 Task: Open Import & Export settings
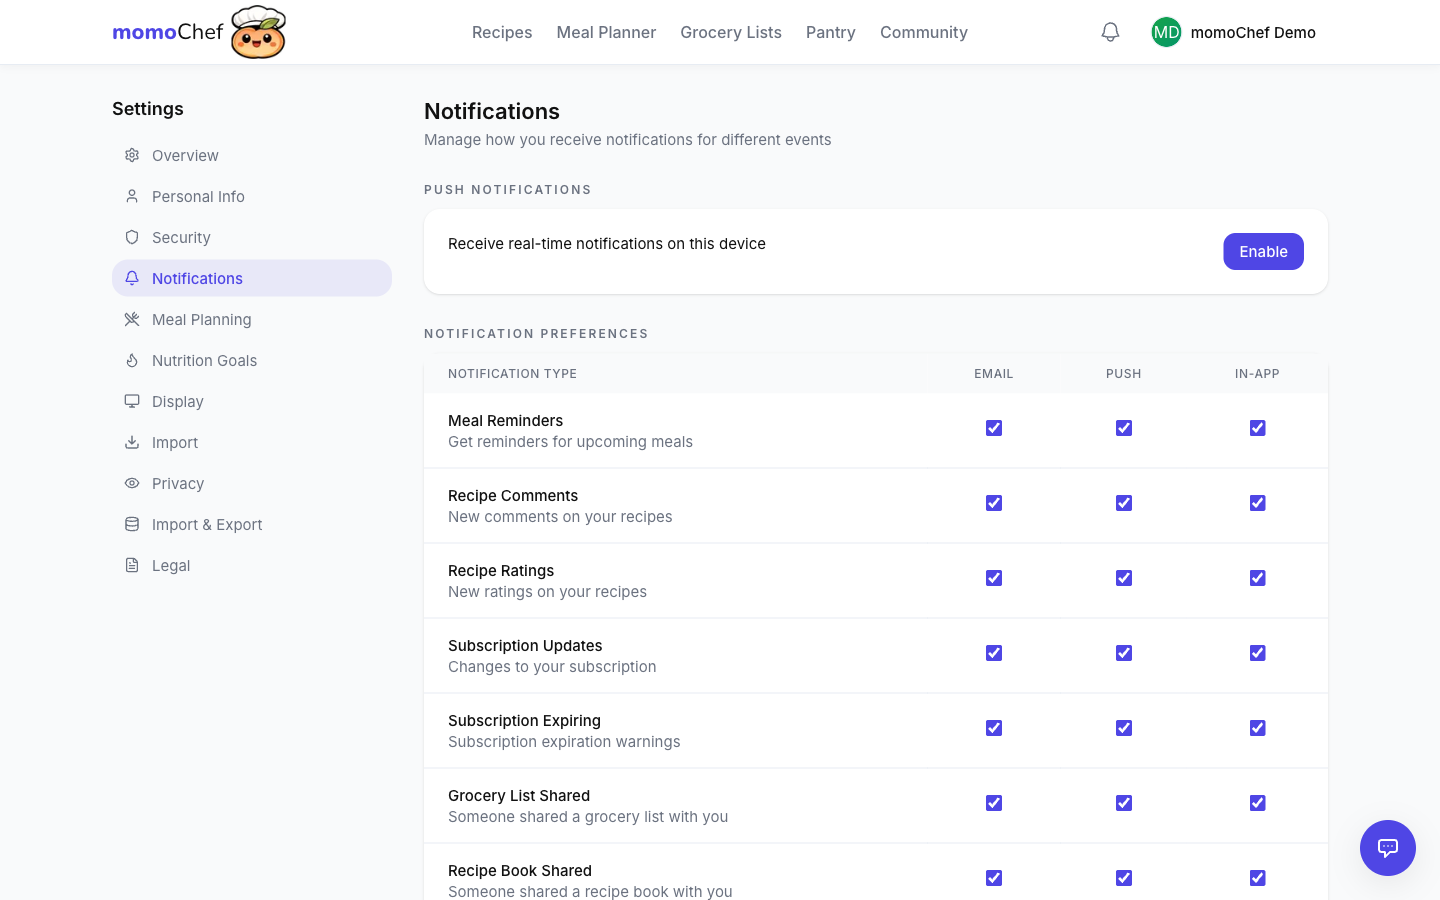click(252, 524)
